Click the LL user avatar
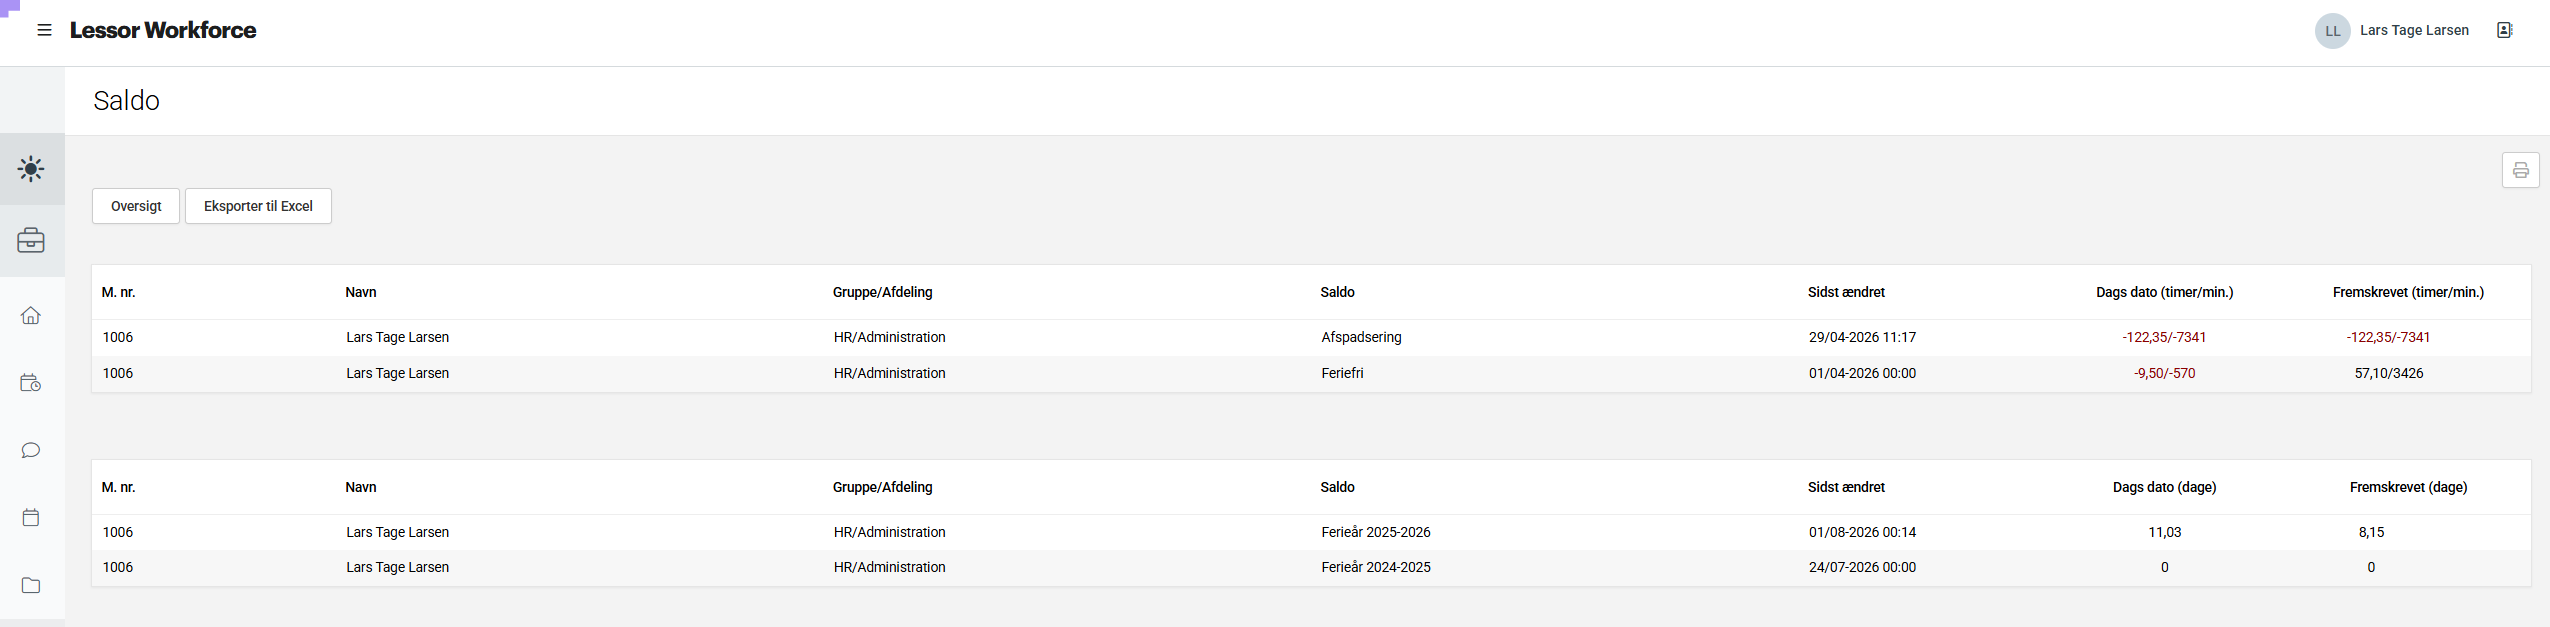The image size is (2550, 627). click(2332, 31)
